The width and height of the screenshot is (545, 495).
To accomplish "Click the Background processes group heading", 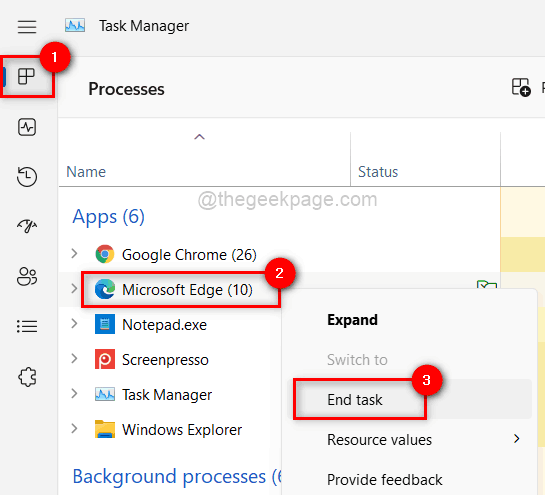I will pyautogui.click(x=177, y=476).
